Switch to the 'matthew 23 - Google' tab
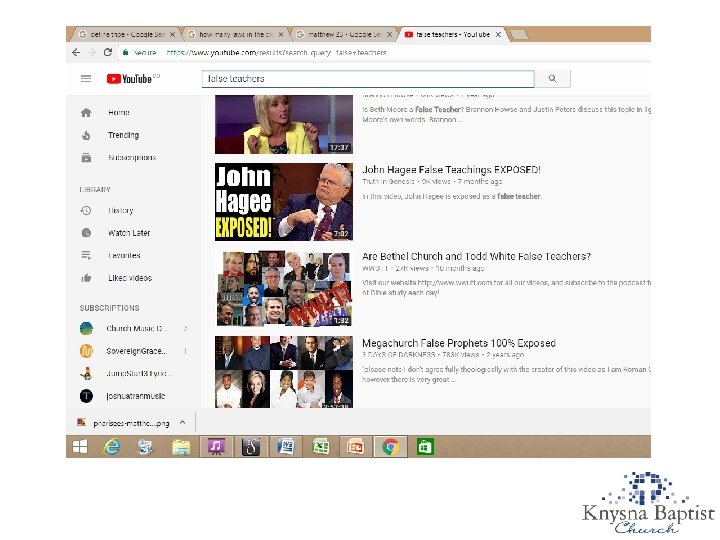720x540 pixels. click(344, 34)
